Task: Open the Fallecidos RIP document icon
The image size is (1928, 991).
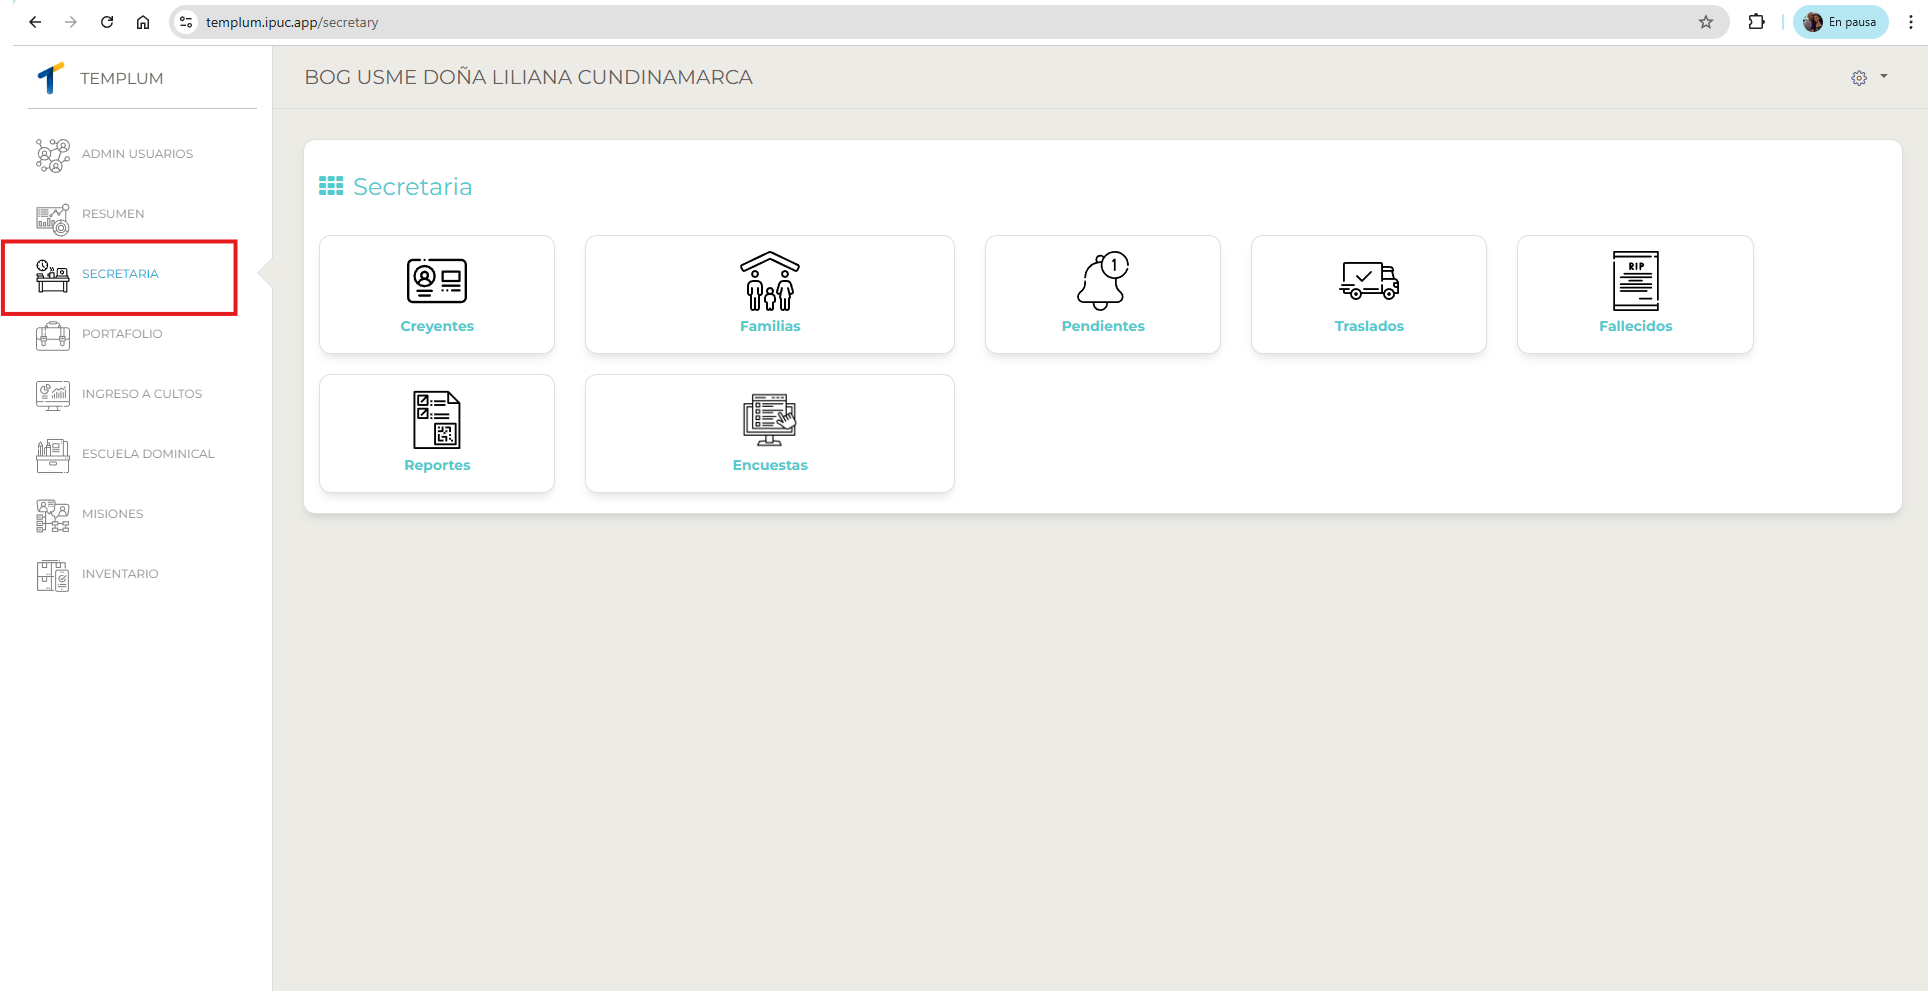Action: point(1635,281)
